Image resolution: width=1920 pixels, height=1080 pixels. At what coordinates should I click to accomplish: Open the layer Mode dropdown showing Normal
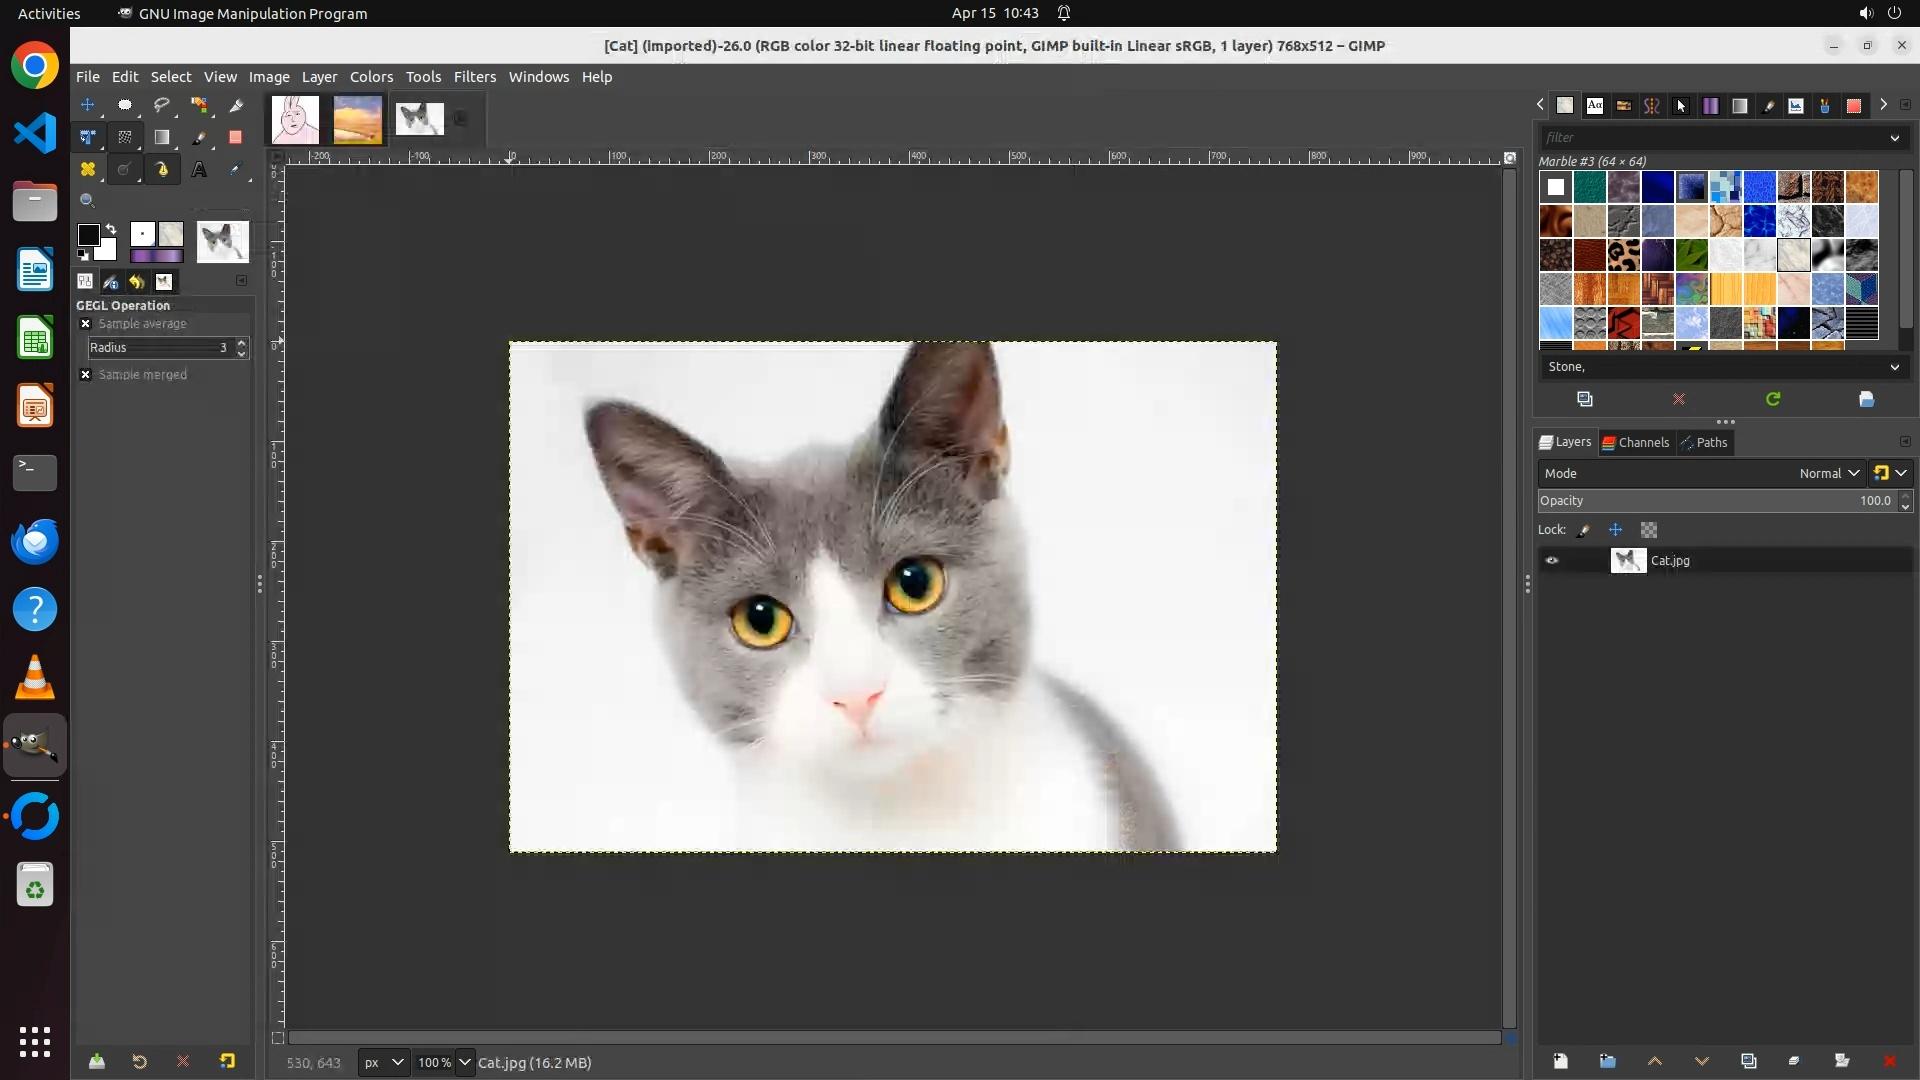pyautogui.click(x=1828, y=474)
